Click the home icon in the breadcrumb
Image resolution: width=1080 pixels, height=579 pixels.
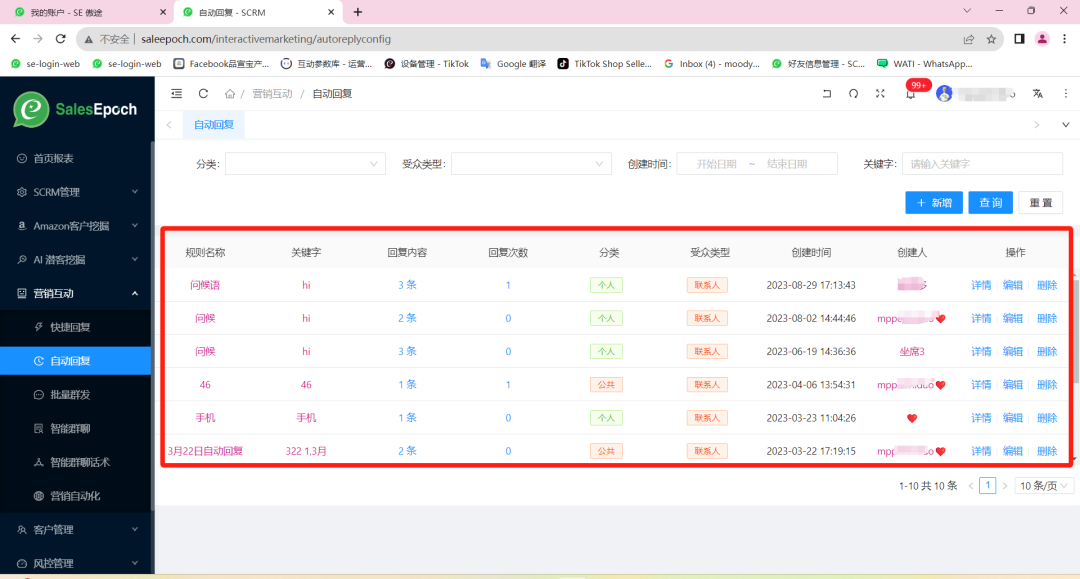(230, 94)
